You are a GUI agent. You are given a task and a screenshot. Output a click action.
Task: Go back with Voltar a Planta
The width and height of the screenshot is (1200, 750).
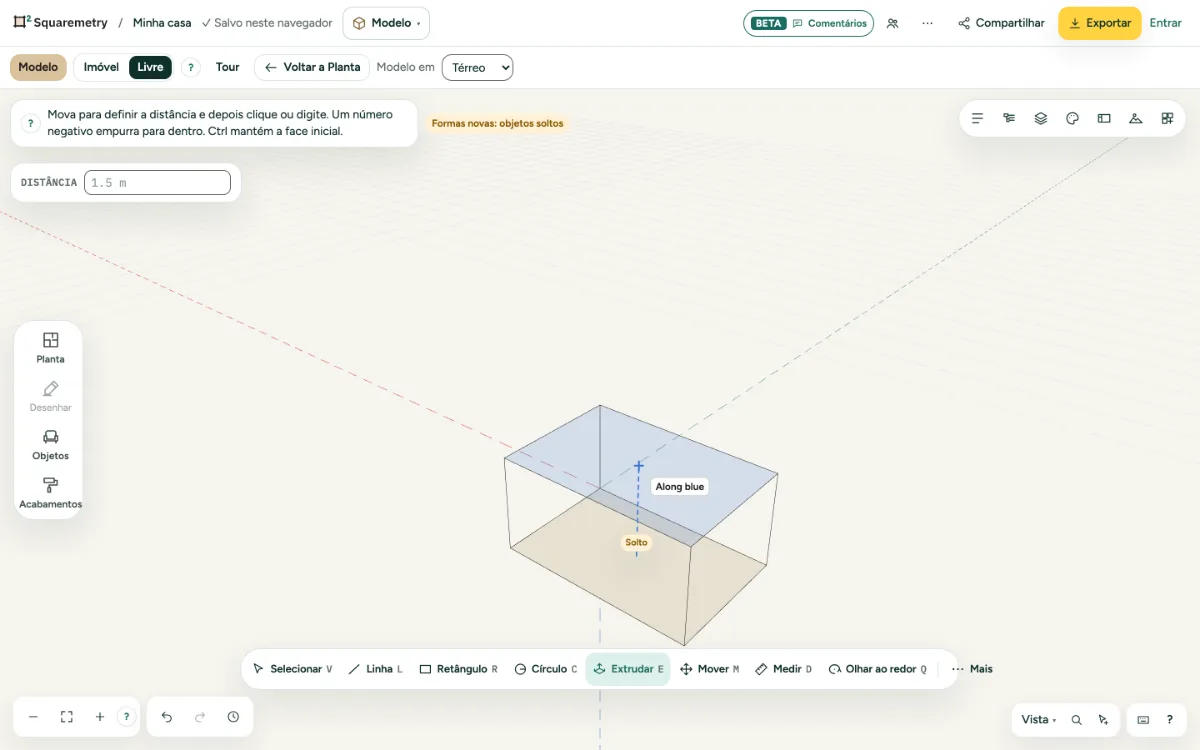pyautogui.click(x=312, y=67)
